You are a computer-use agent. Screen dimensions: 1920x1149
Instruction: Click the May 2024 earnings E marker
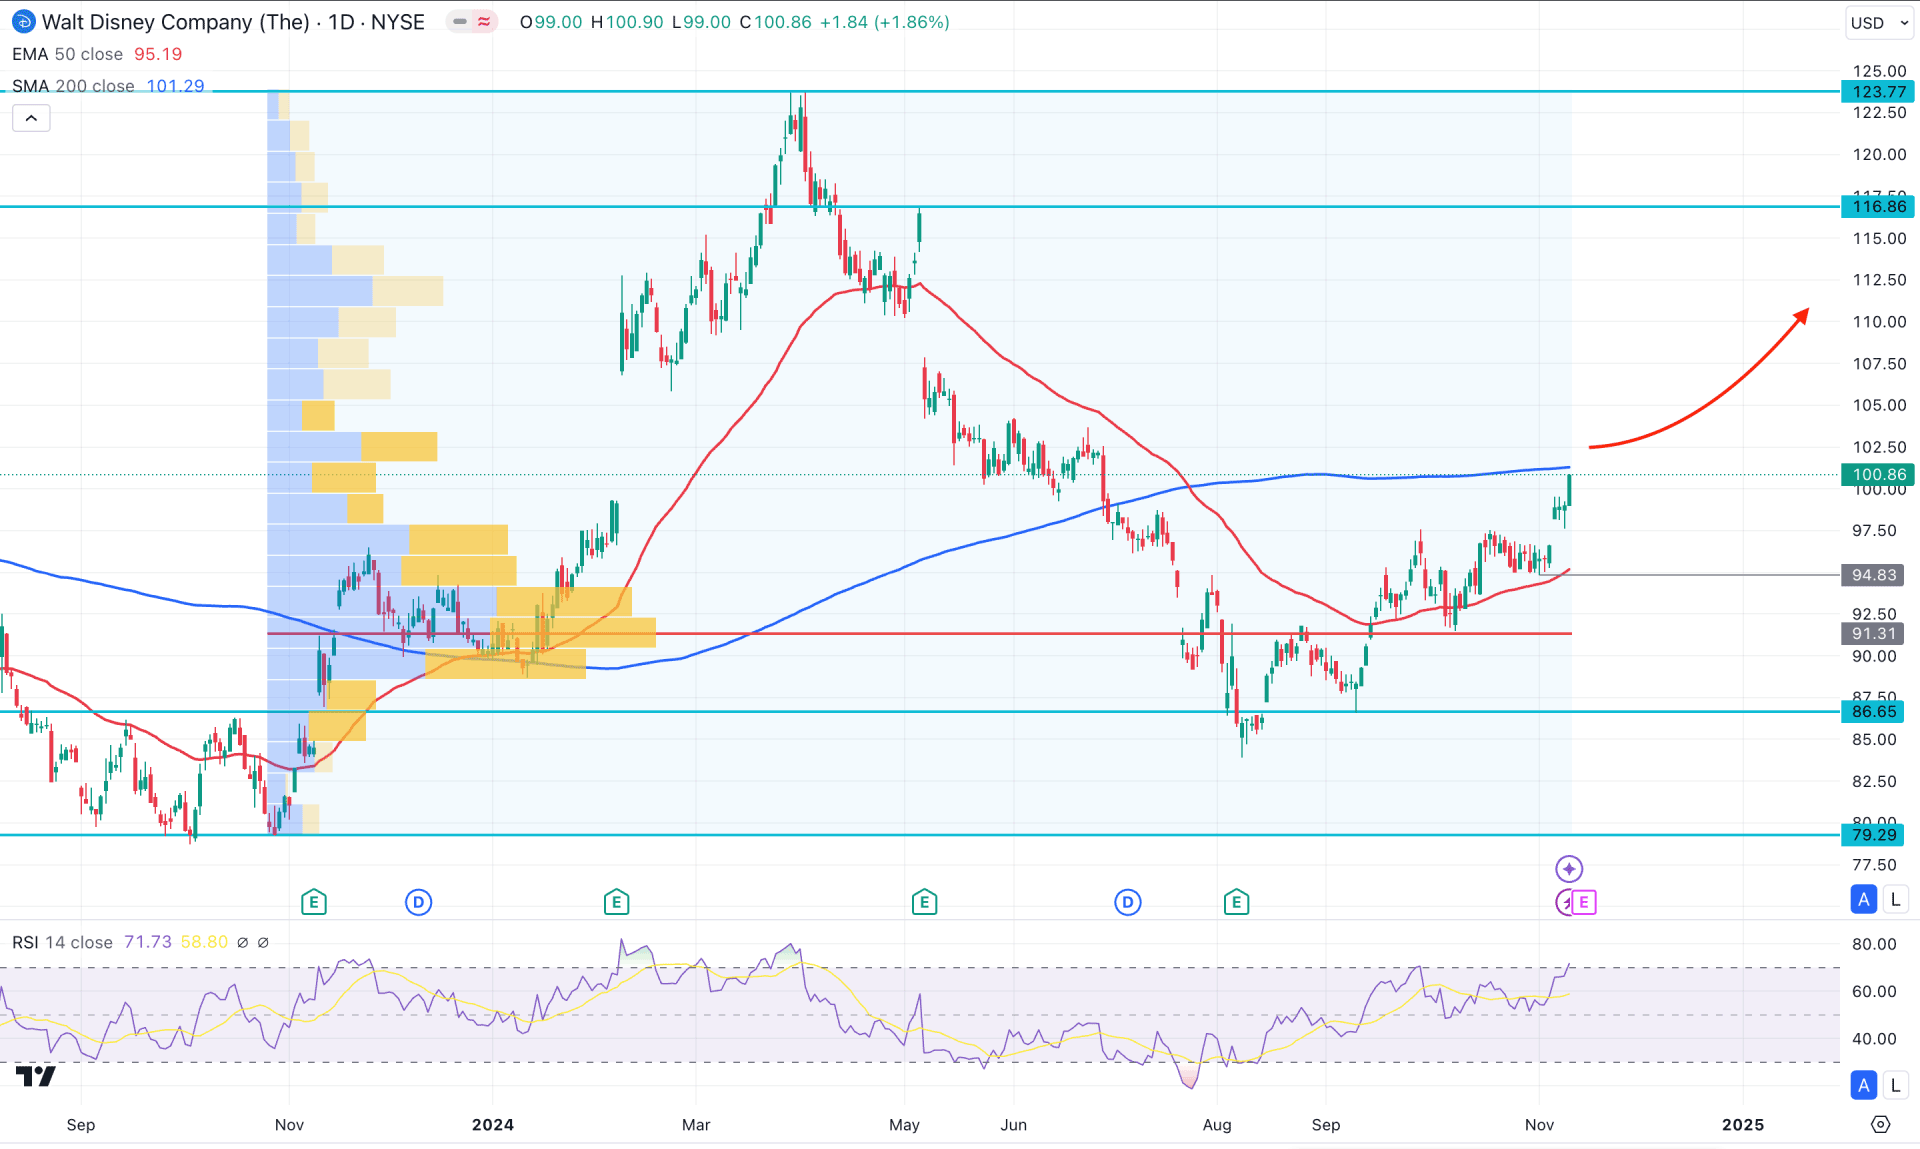(924, 902)
